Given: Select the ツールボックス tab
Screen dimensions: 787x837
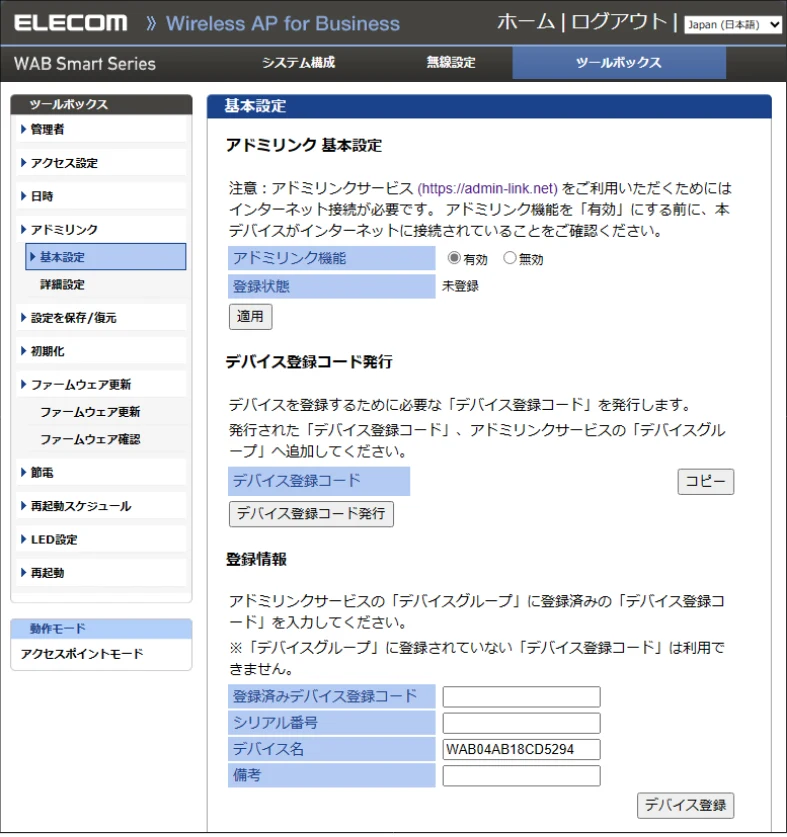Looking at the screenshot, I should click(x=619, y=63).
